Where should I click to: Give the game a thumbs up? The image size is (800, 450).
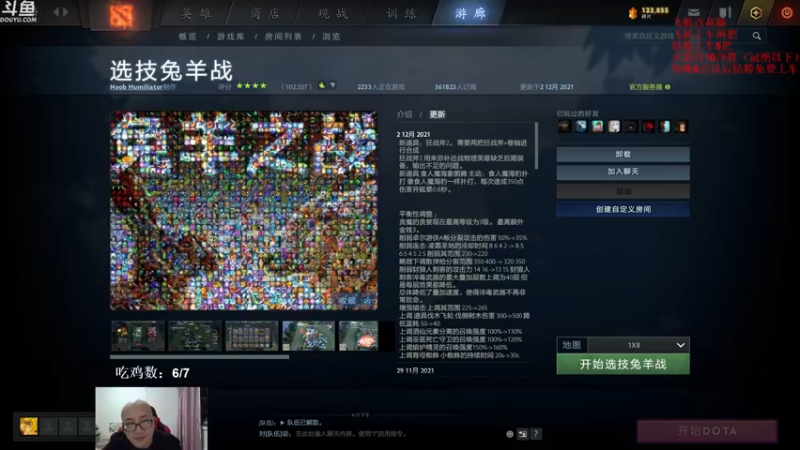click(x=322, y=85)
